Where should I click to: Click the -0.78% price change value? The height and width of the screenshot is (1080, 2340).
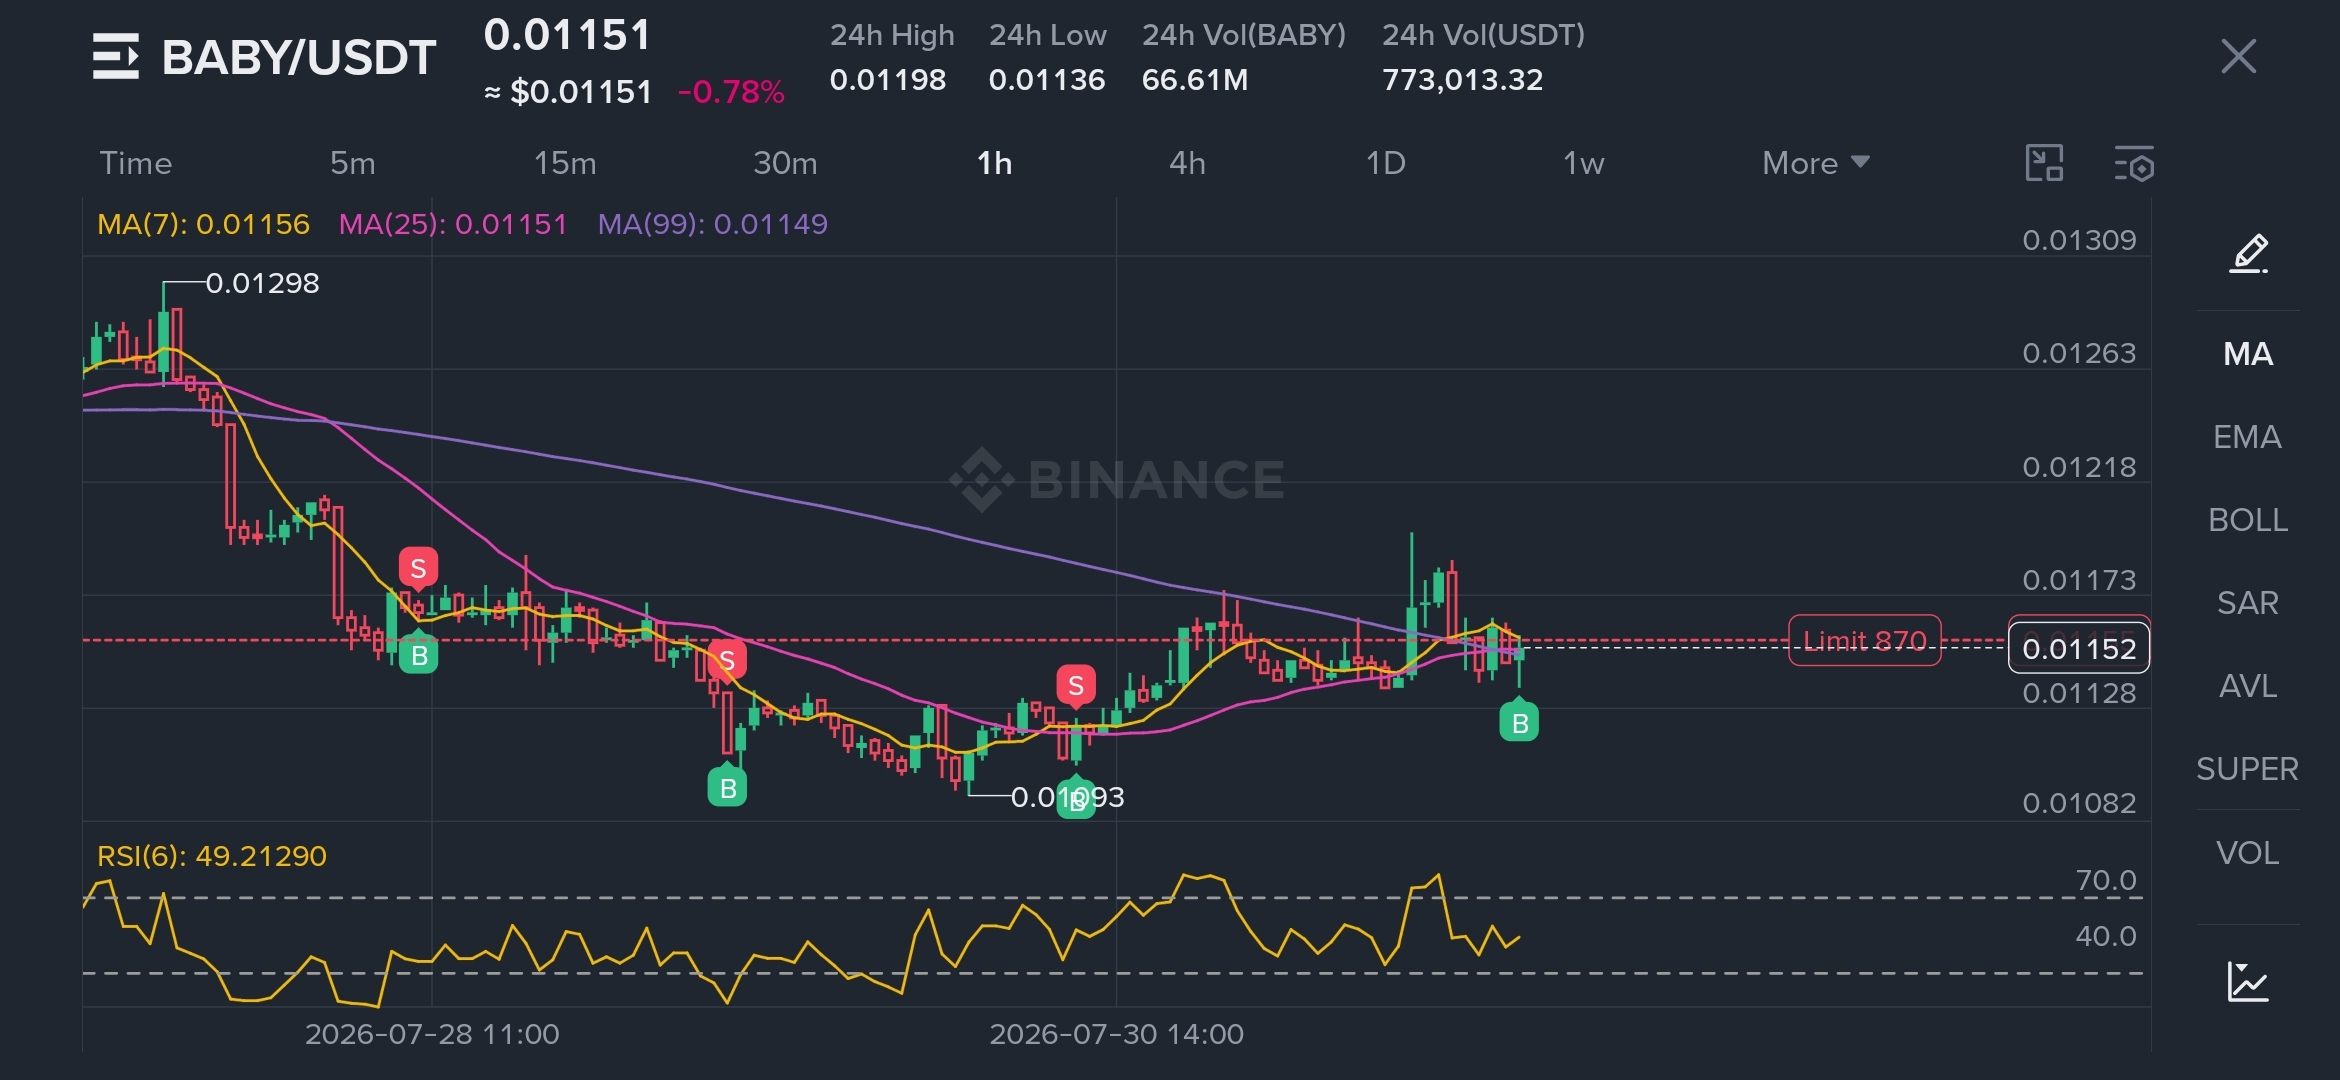[x=731, y=92]
